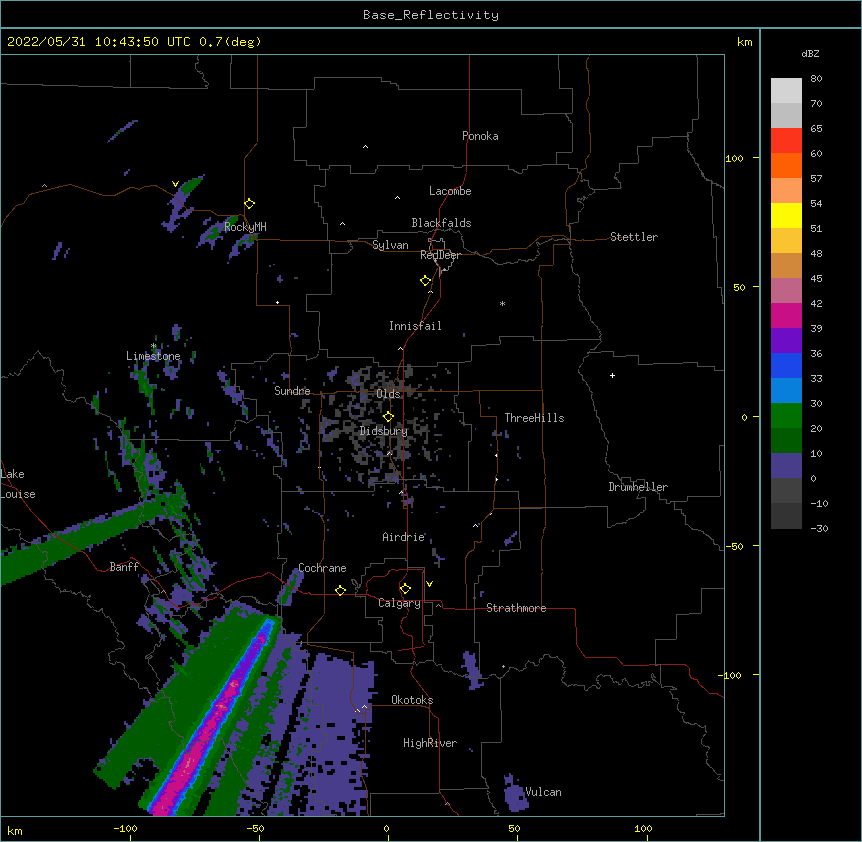Click the yellow diamond marker near Olds
Screen dimensions: 862x842
click(x=388, y=416)
